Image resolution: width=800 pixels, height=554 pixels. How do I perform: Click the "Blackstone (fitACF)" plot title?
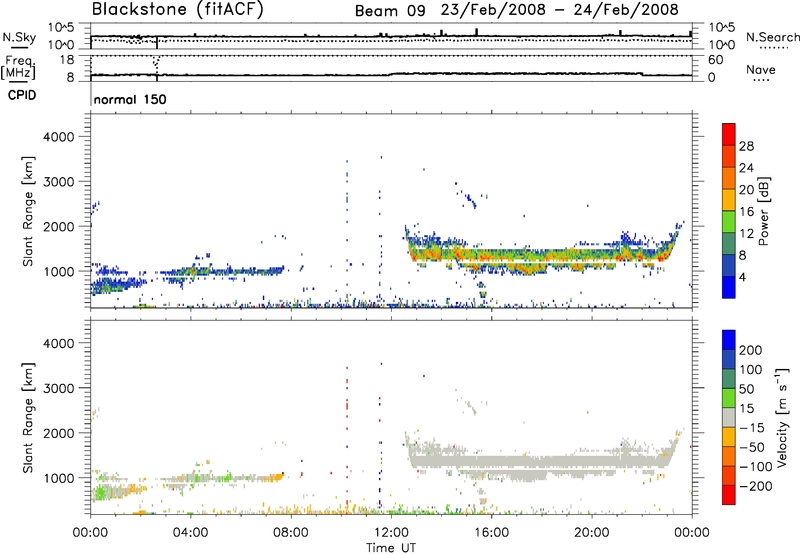pyautogui.click(x=178, y=9)
